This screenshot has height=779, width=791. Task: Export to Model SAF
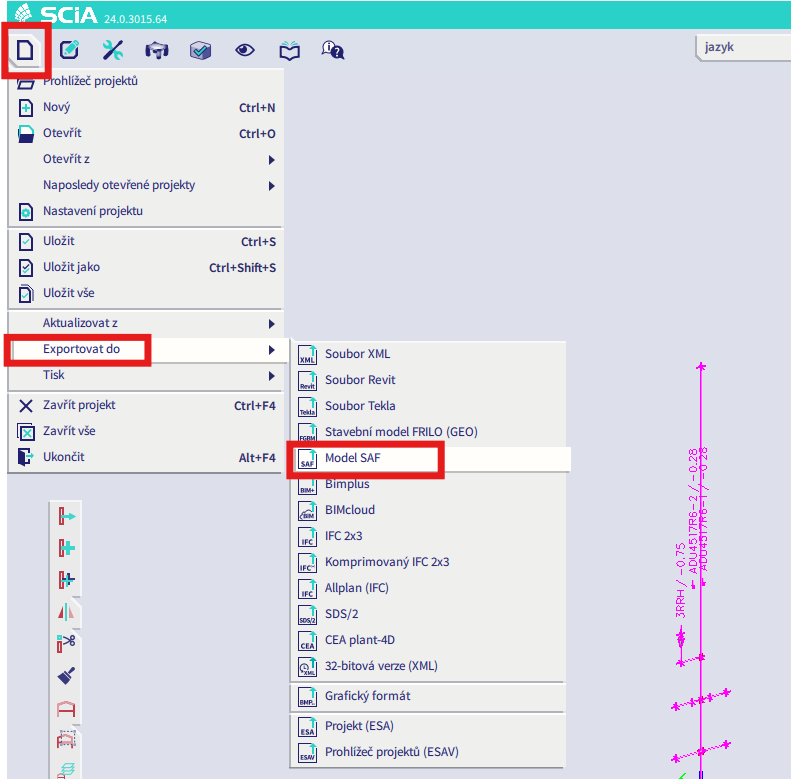pyautogui.click(x=429, y=458)
